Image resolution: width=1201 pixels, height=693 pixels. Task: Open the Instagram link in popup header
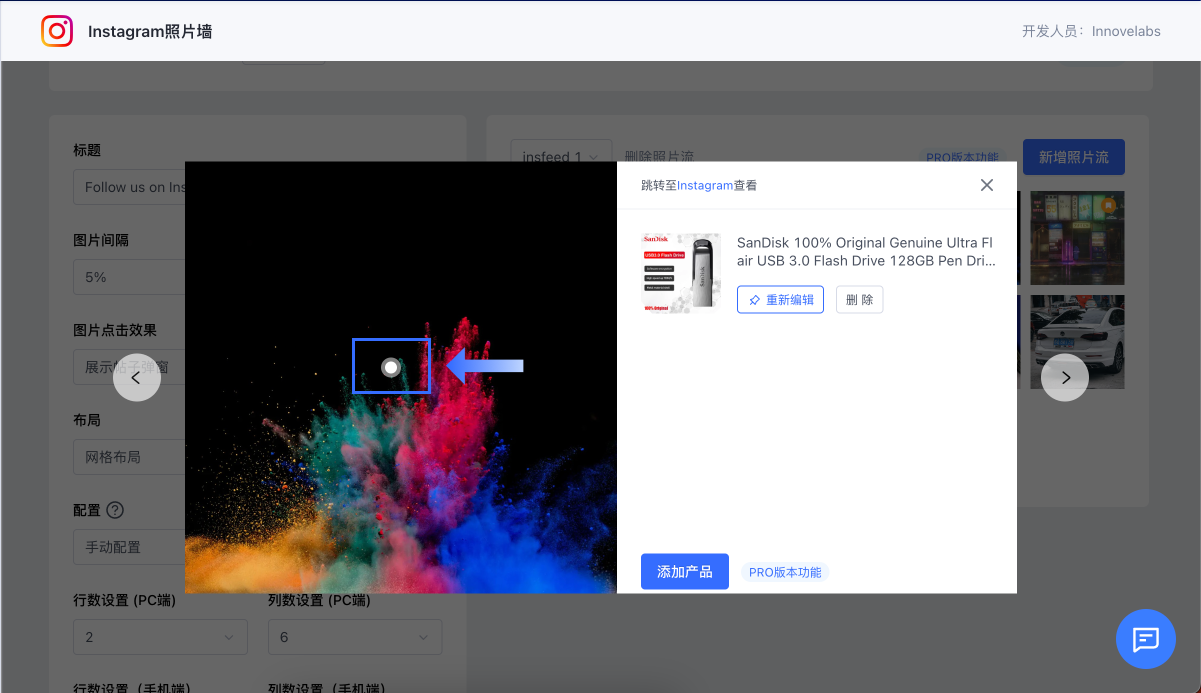(x=704, y=185)
